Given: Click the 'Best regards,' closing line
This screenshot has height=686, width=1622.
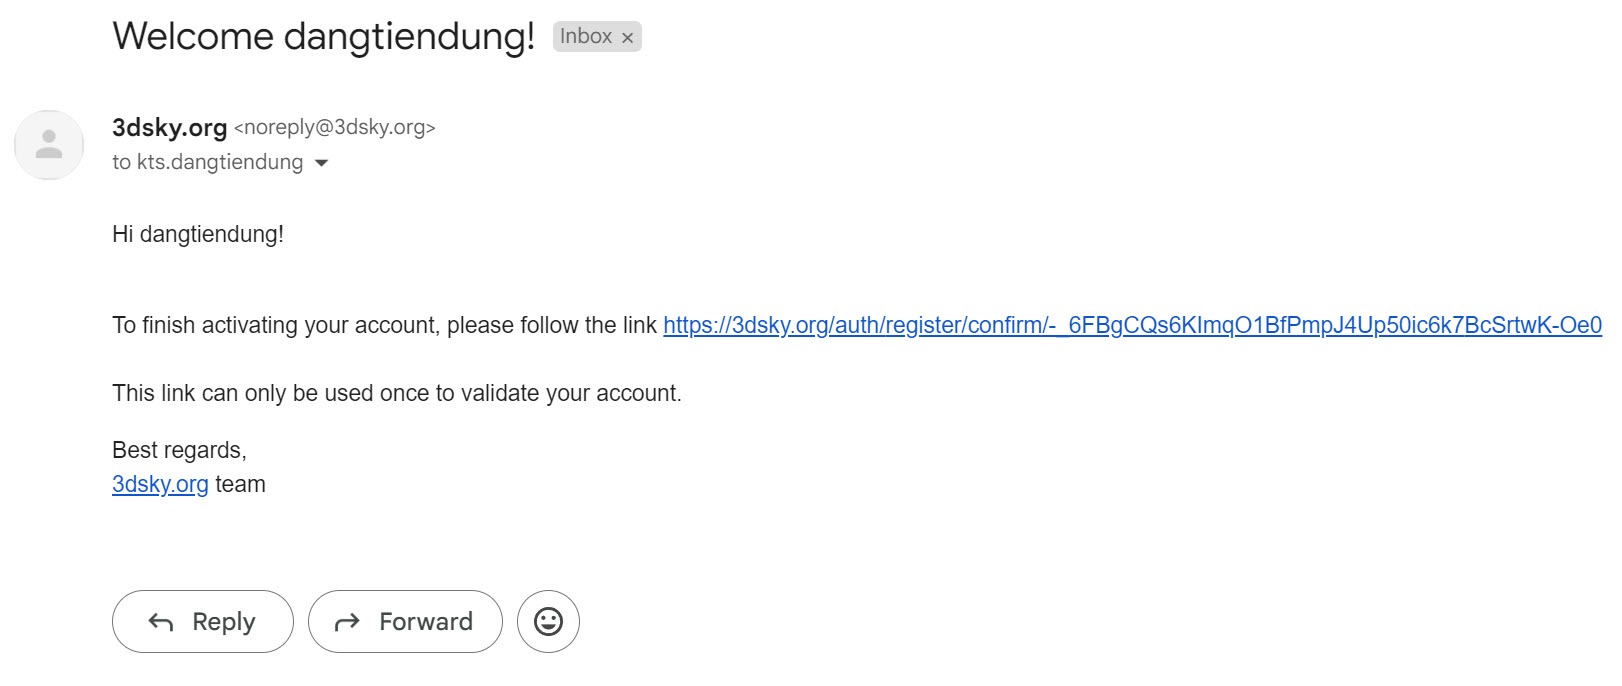Looking at the screenshot, I should click(179, 450).
